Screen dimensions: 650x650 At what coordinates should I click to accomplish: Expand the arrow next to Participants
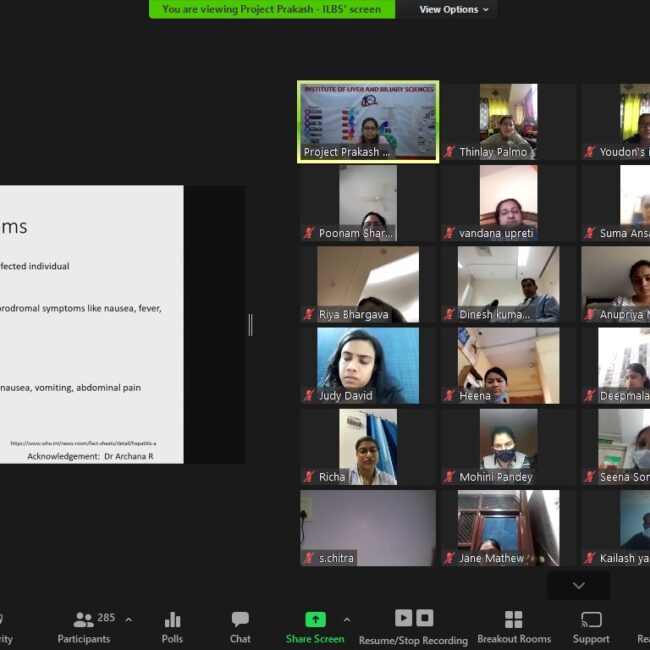[128, 619]
